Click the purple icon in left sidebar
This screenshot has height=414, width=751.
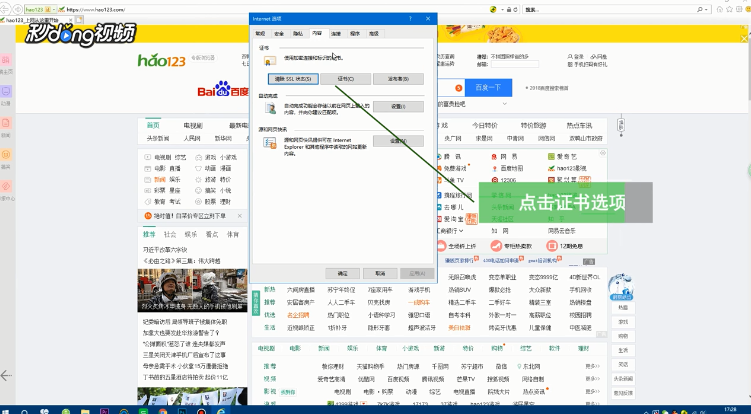(x=6, y=91)
